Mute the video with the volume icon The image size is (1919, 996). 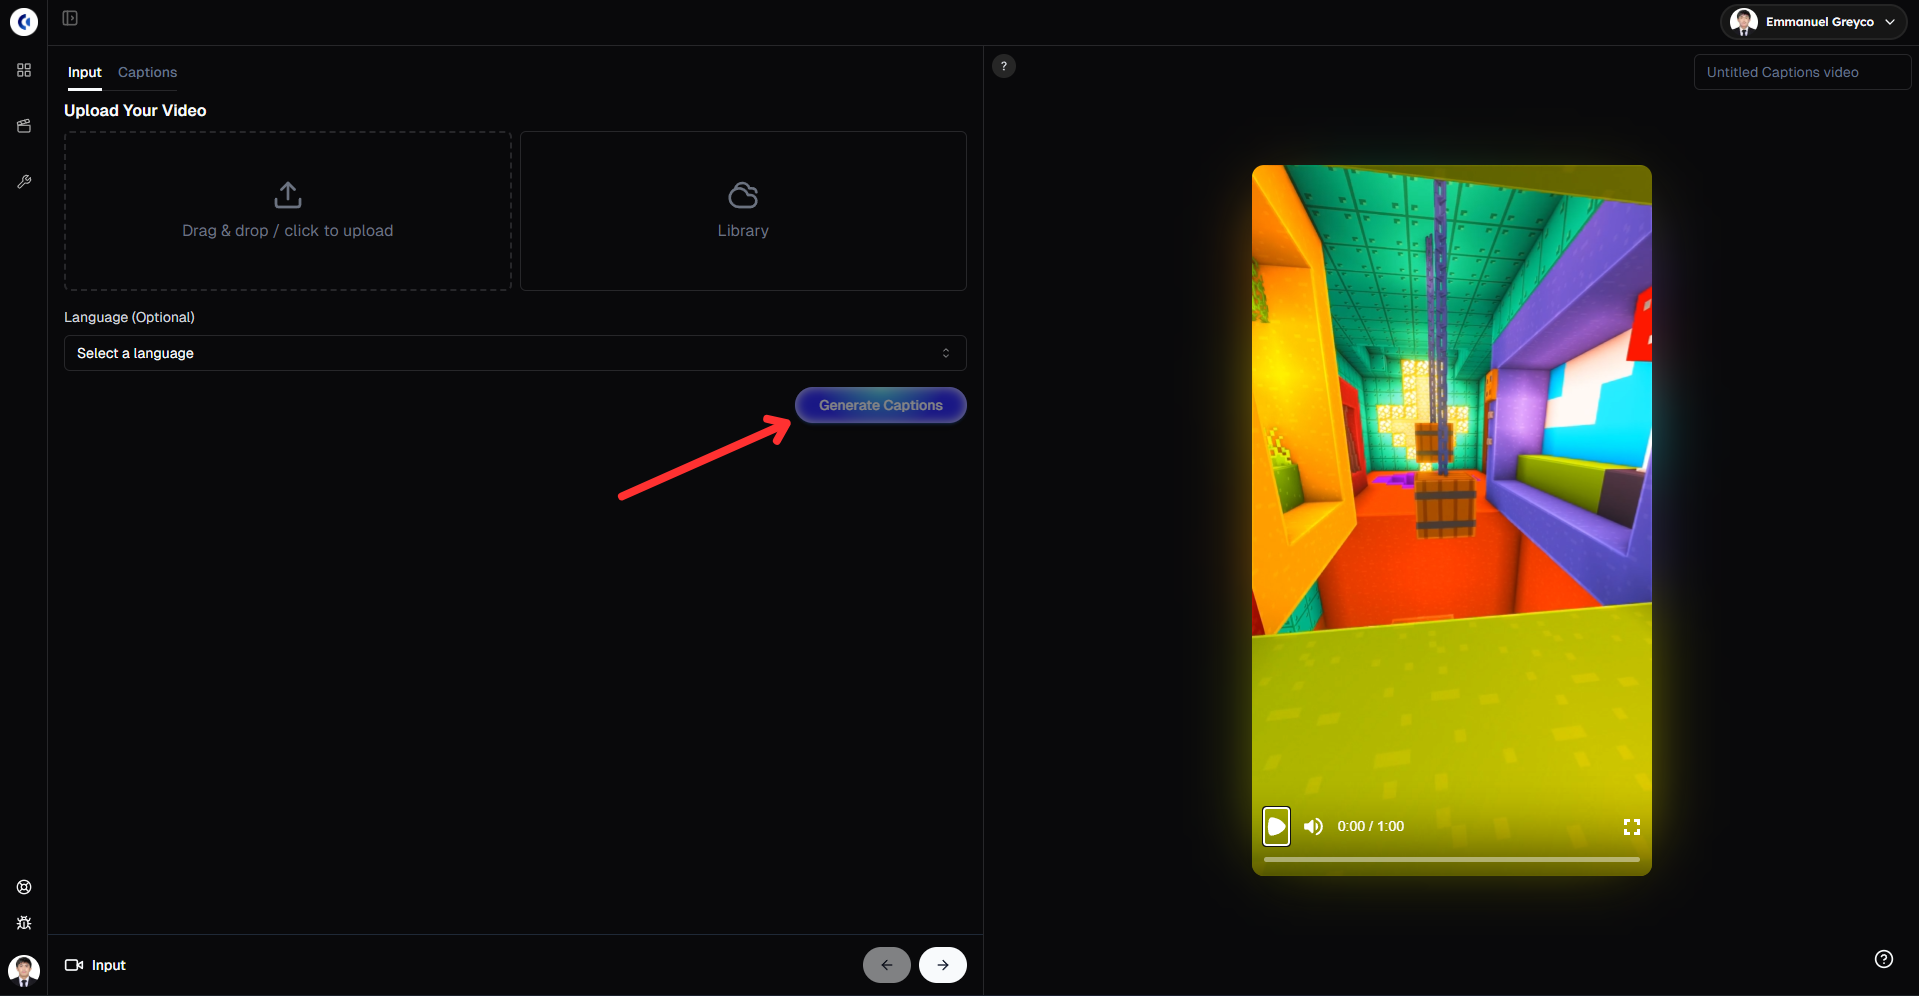click(x=1314, y=826)
